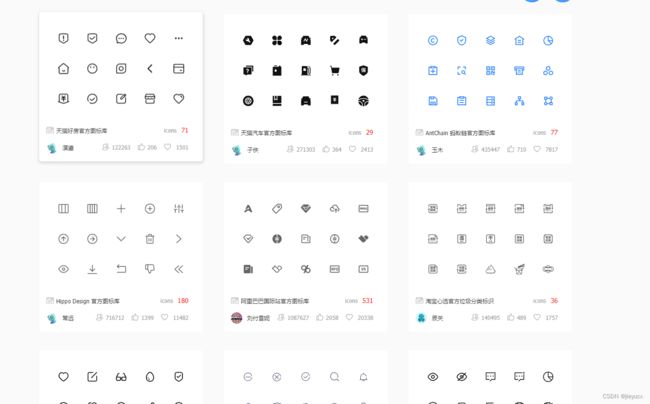Image resolution: width=650 pixels, height=404 pixels.
Task: Select thumbs-down icon in Hippo Design library
Action: pyautogui.click(x=150, y=269)
